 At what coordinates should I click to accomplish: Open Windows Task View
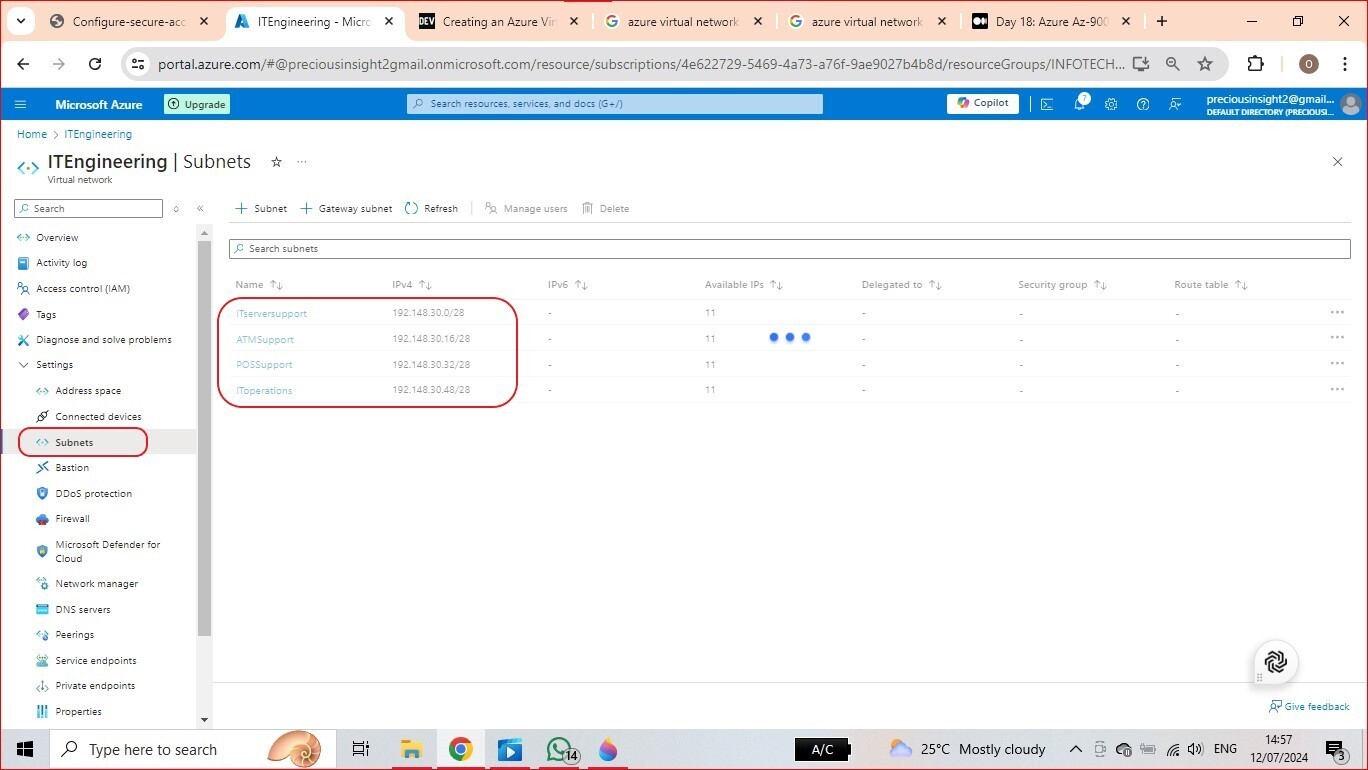(x=361, y=749)
